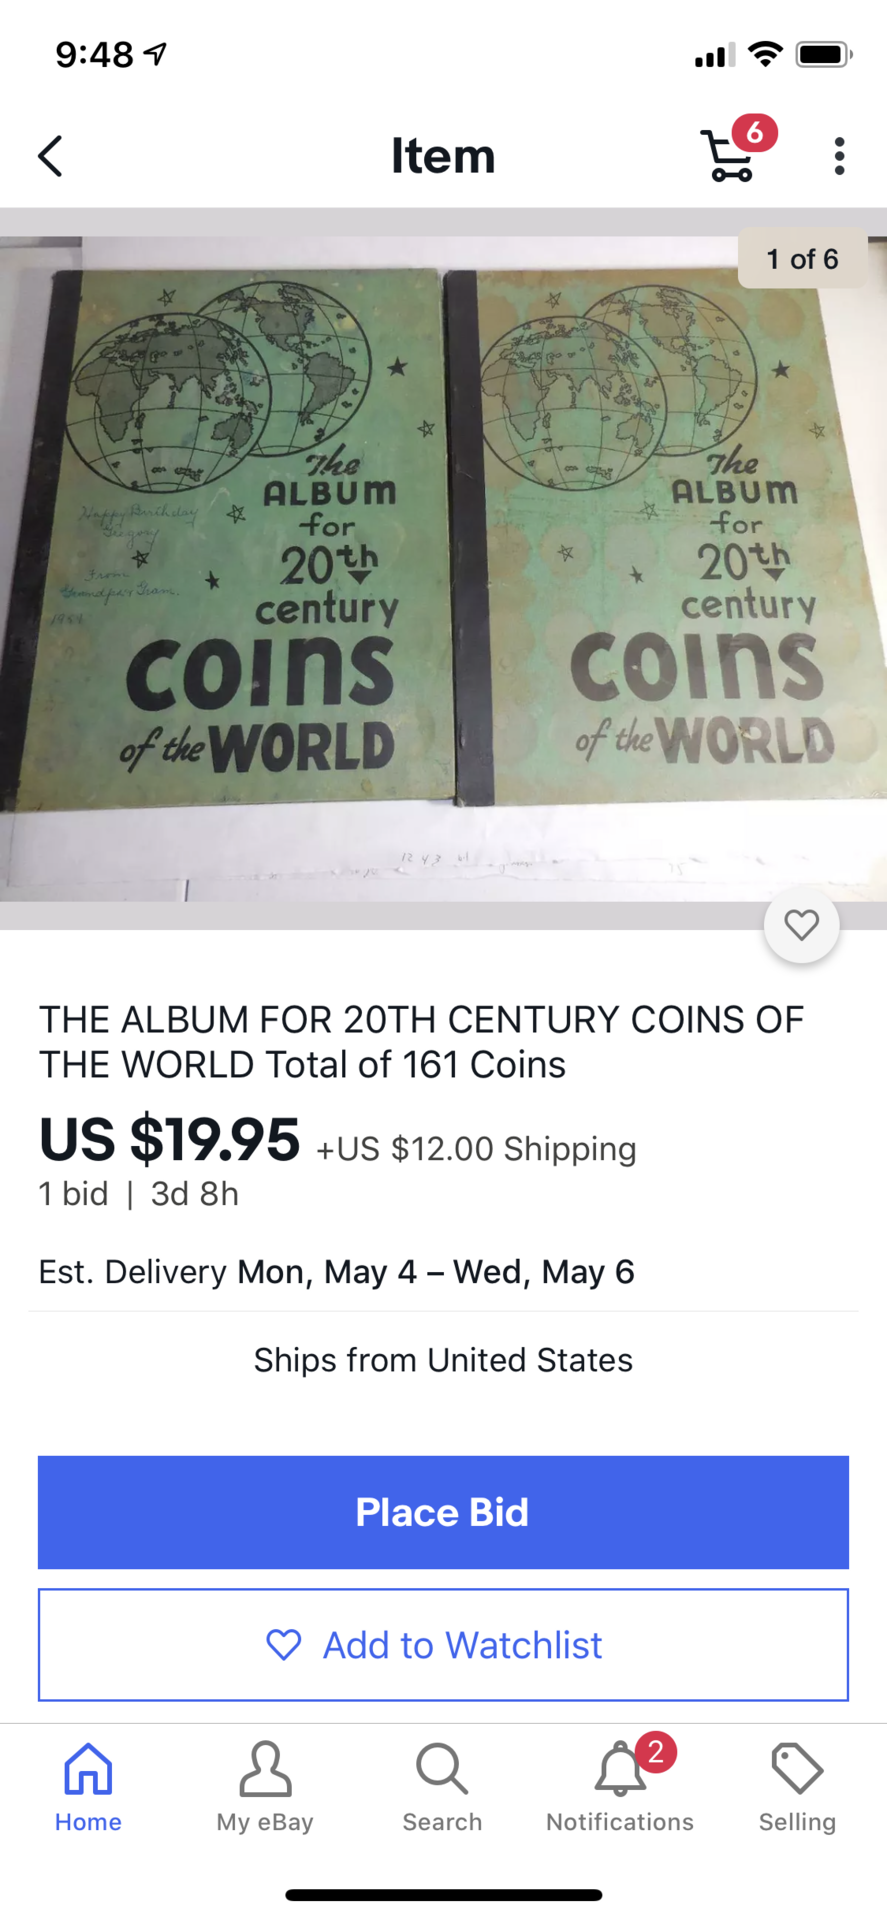887x1920 pixels.
Task: Tap the cart badge showing 6
Action: (755, 132)
